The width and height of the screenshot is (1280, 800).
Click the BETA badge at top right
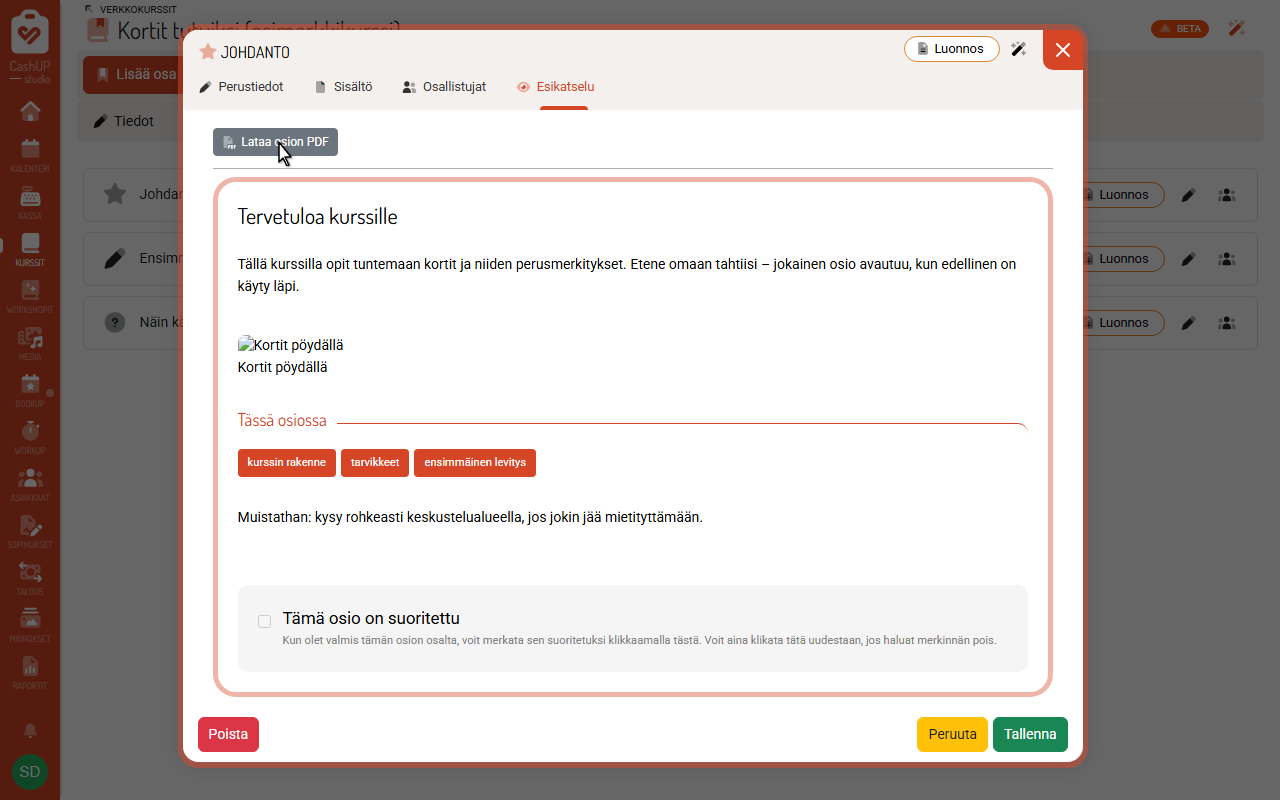pyautogui.click(x=1180, y=28)
